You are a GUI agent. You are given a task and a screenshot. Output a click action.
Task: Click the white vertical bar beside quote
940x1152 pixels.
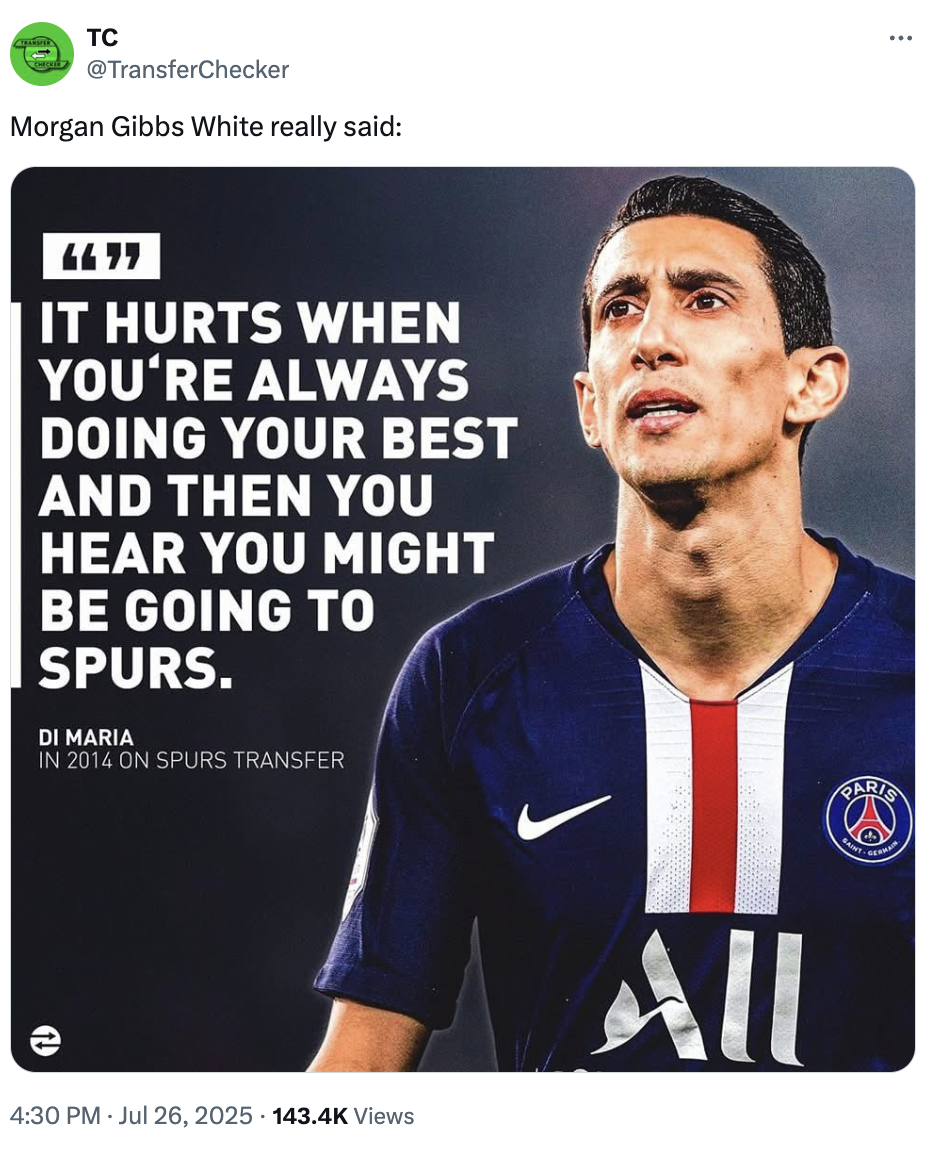click(15, 494)
